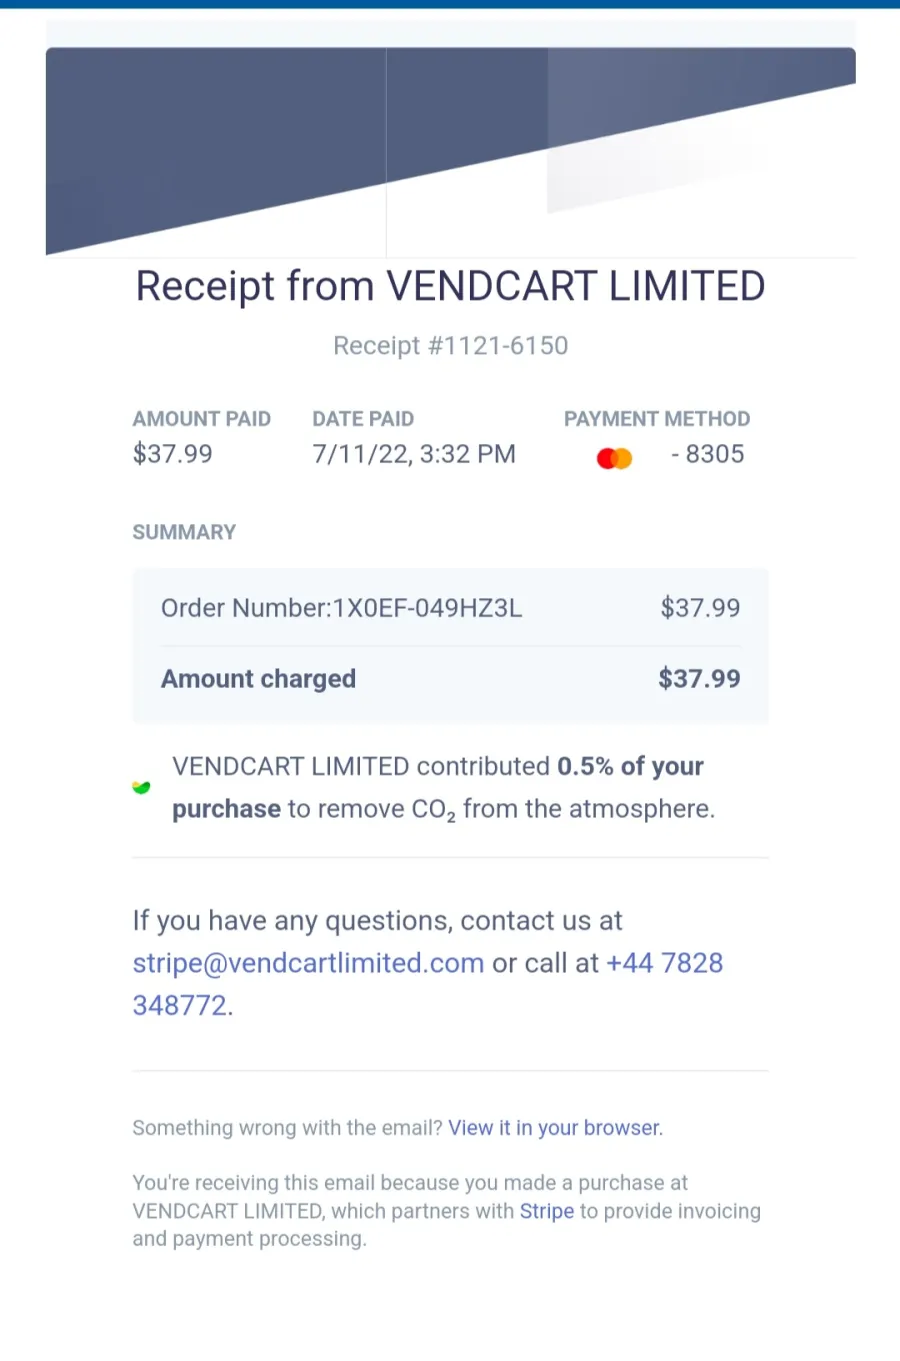Screen dimensions: 900x1361
Task: Click the PAYMENT METHOD label
Action: [x=657, y=419]
